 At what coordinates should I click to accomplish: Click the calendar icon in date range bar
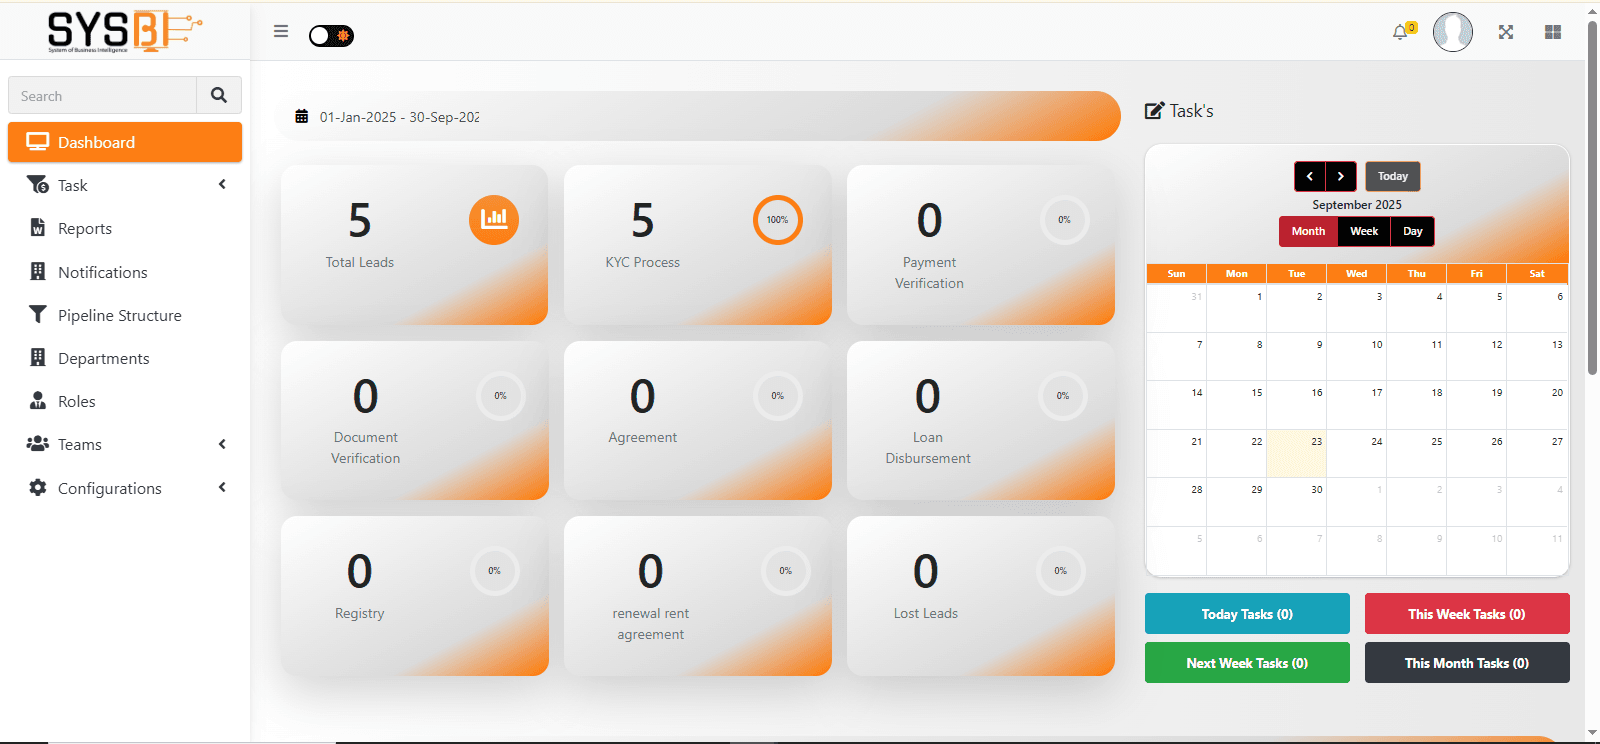(x=301, y=117)
